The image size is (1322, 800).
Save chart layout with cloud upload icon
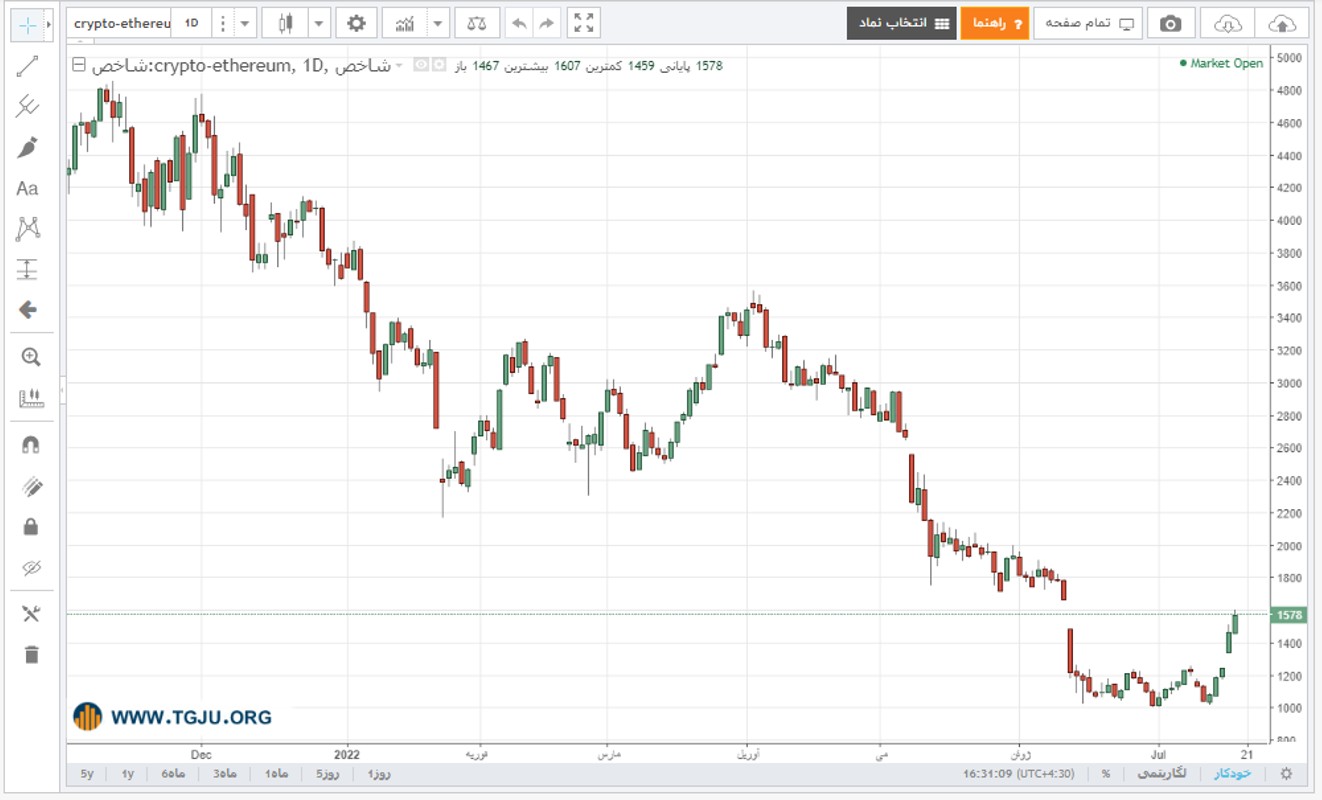[1282, 24]
